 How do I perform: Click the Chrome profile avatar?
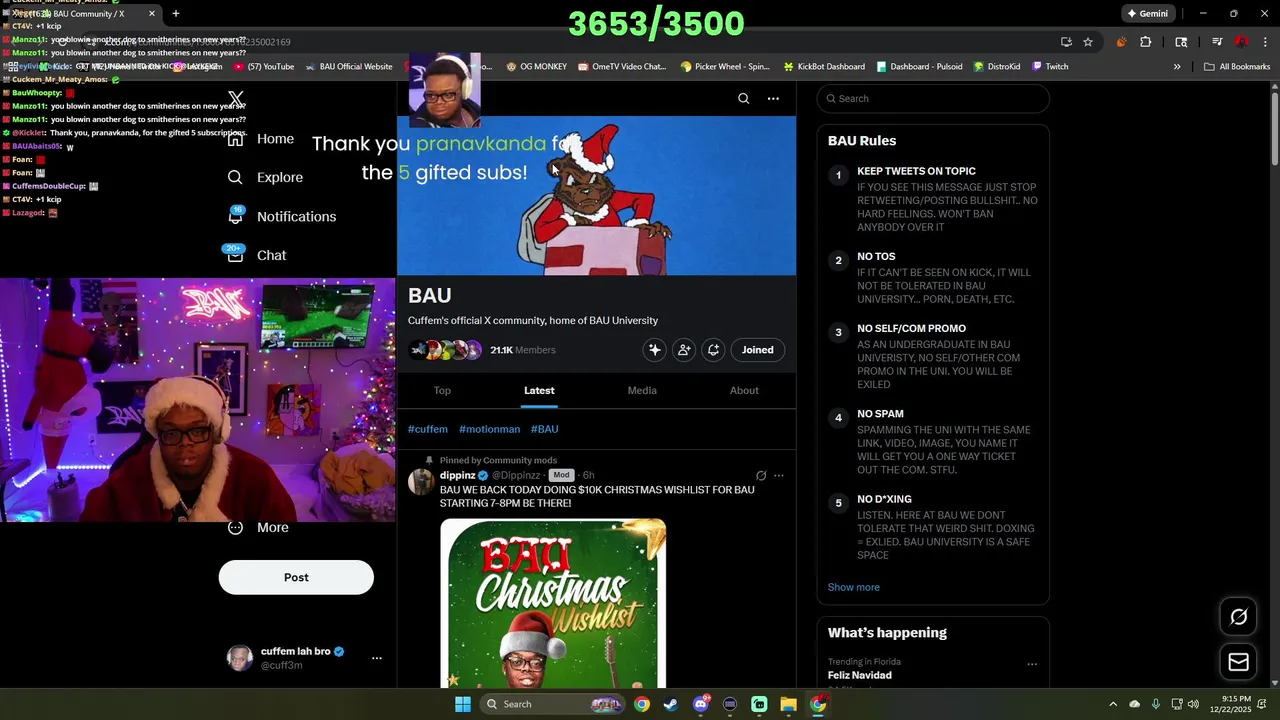tap(1241, 42)
